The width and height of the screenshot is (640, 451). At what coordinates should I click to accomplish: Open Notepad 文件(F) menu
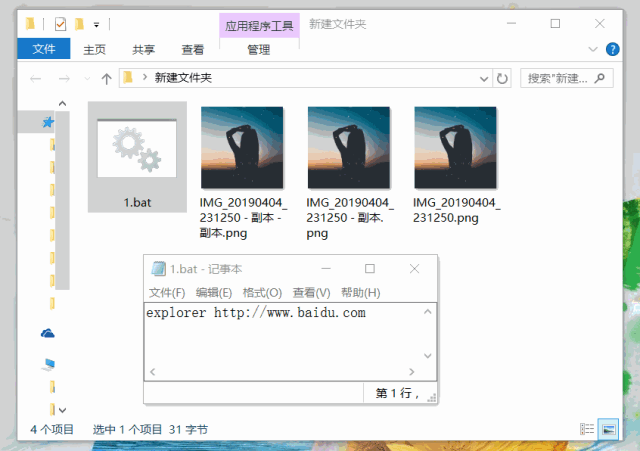point(167,293)
